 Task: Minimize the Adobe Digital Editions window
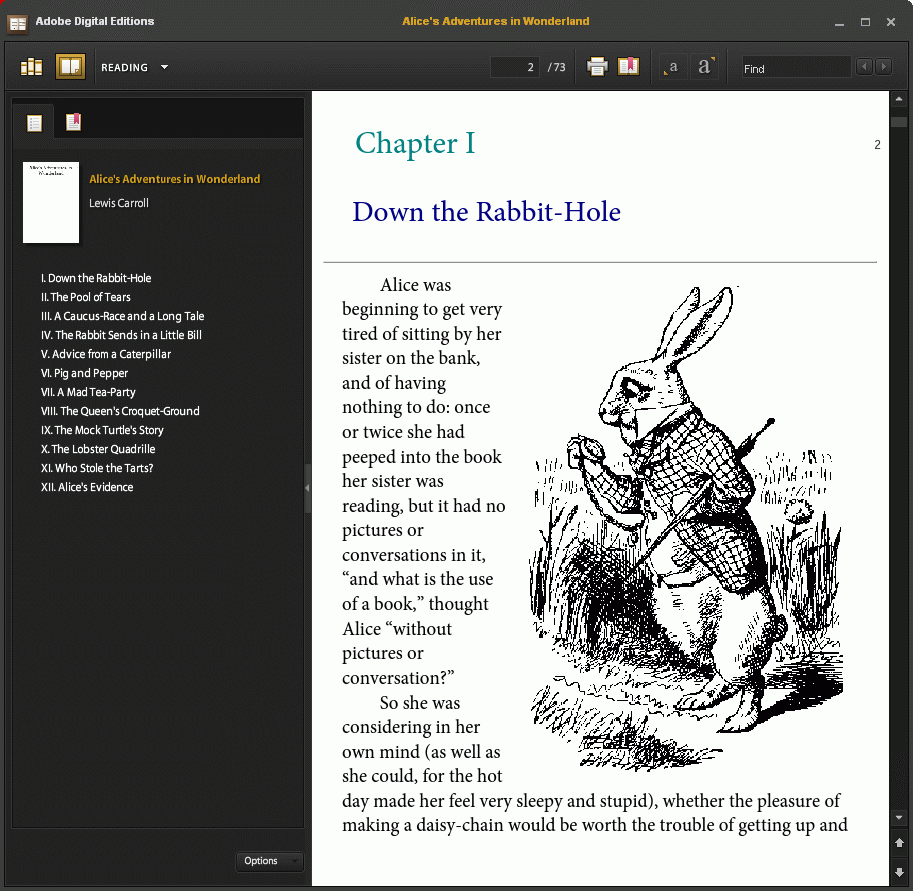click(x=839, y=22)
